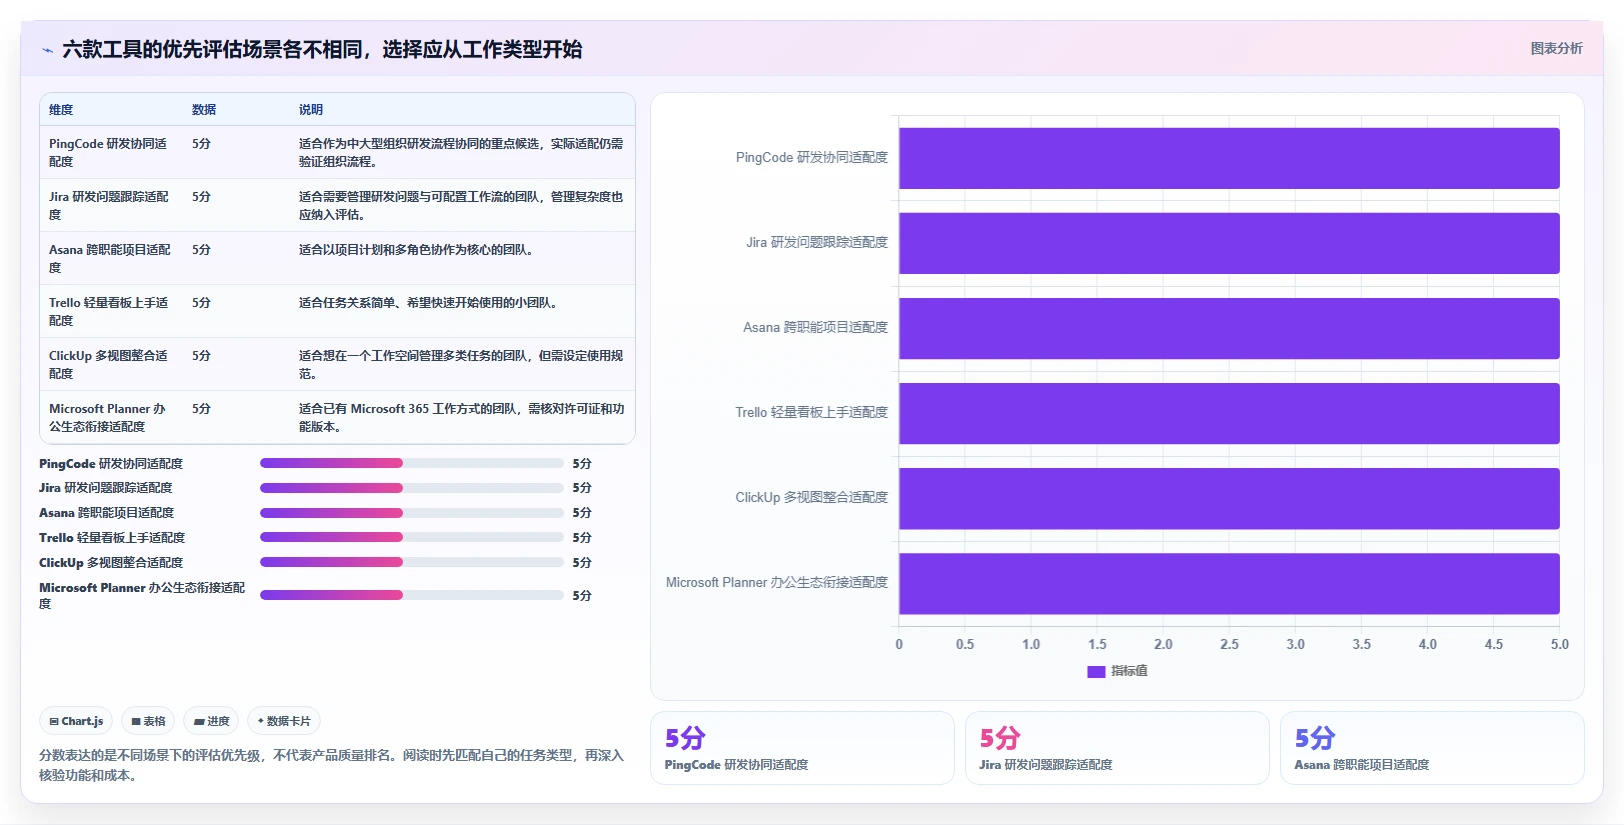The height and width of the screenshot is (825, 1624).
Task: Select the Jira 研发问题跟踪适配度 table cell
Action: click(x=109, y=206)
